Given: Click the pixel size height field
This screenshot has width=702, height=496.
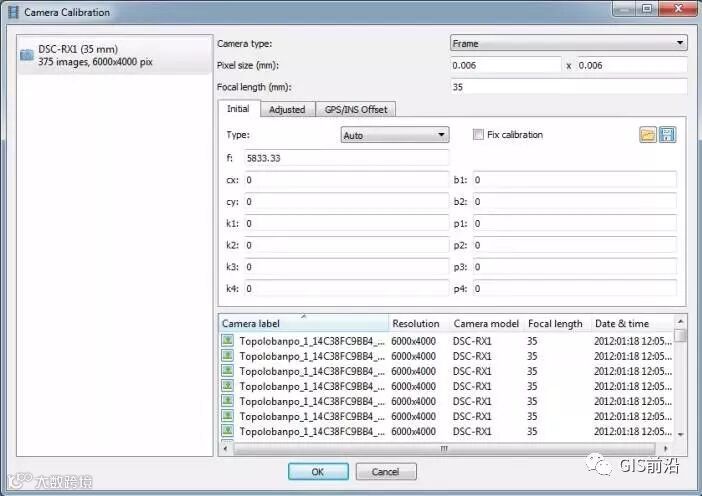Looking at the screenshot, I should click(x=632, y=65).
